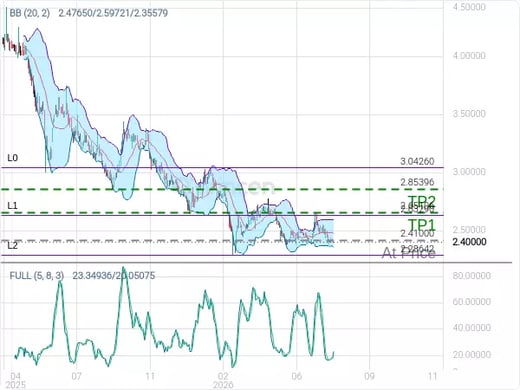
Task: Click the 09 date axis label
Action: 369,376
